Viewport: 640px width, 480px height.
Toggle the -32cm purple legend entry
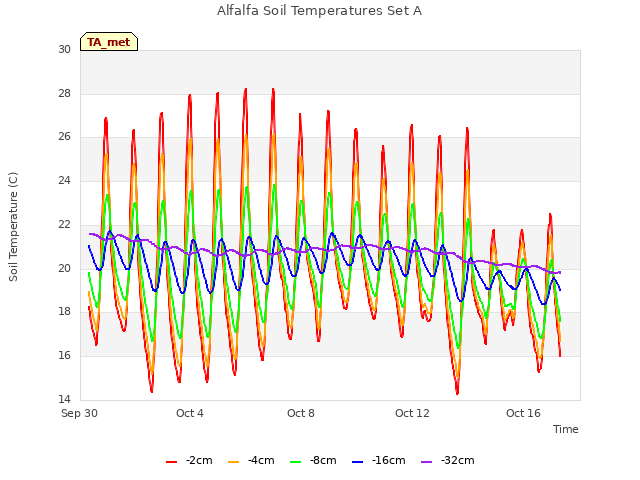(x=447, y=460)
